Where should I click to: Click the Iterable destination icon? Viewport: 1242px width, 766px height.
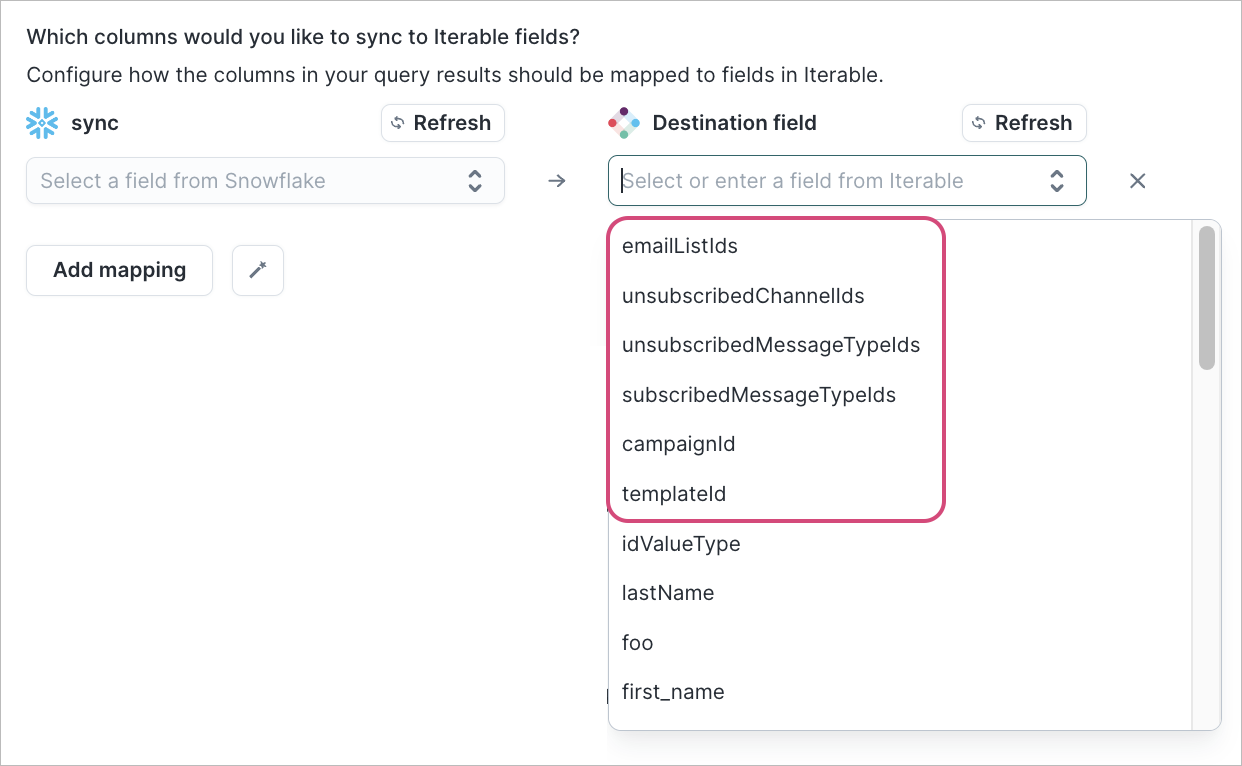pyautogui.click(x=624, y=122)
